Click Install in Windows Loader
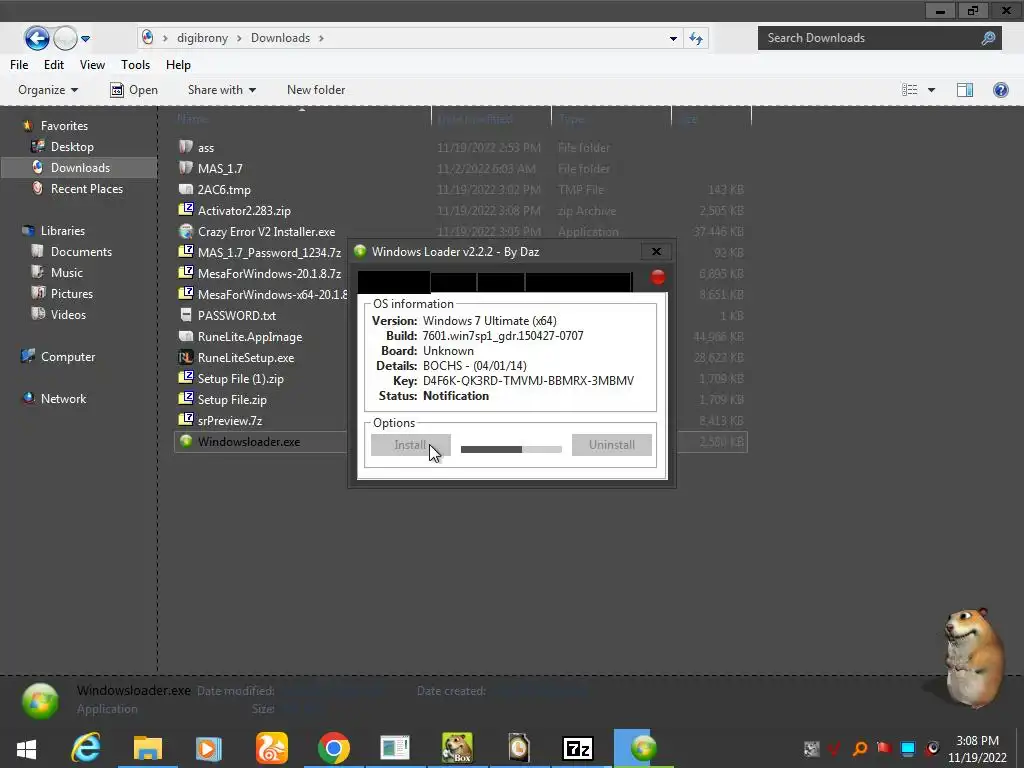The width and height of the screenshot is (1024, 768). click(x=411, y=445)
